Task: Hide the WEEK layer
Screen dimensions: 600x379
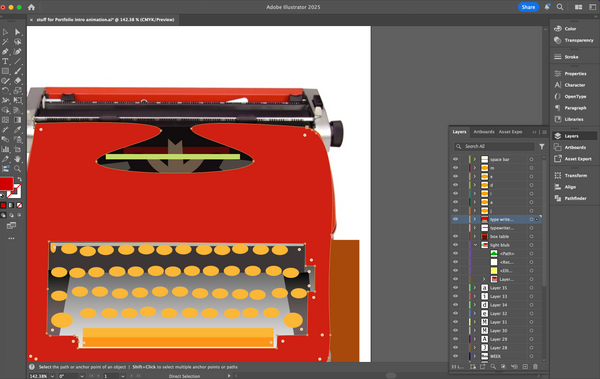Action: 455,356
